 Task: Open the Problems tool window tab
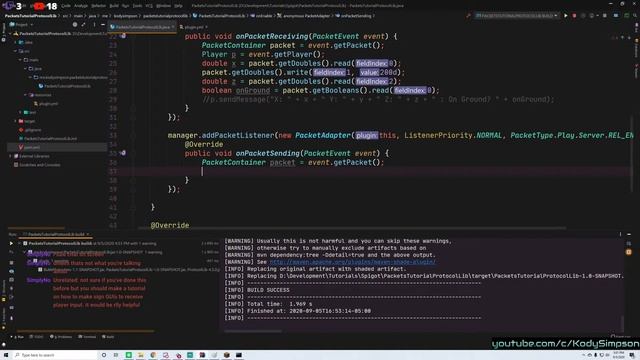(x=61, y=337)
